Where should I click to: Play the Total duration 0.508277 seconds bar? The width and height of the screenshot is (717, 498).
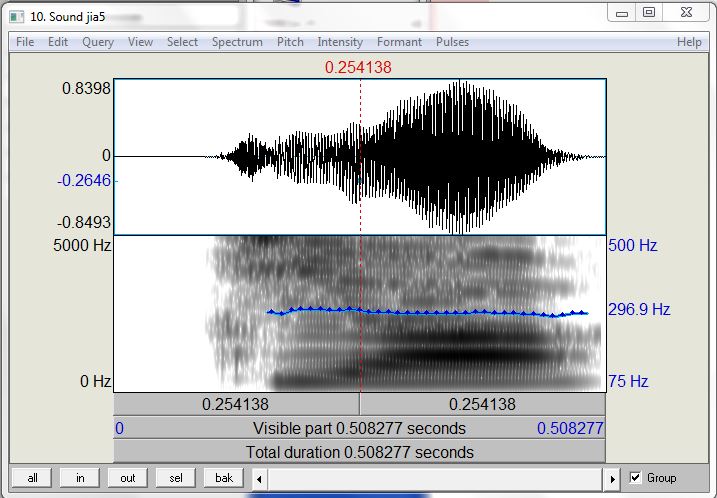click(x=359, y=452)
